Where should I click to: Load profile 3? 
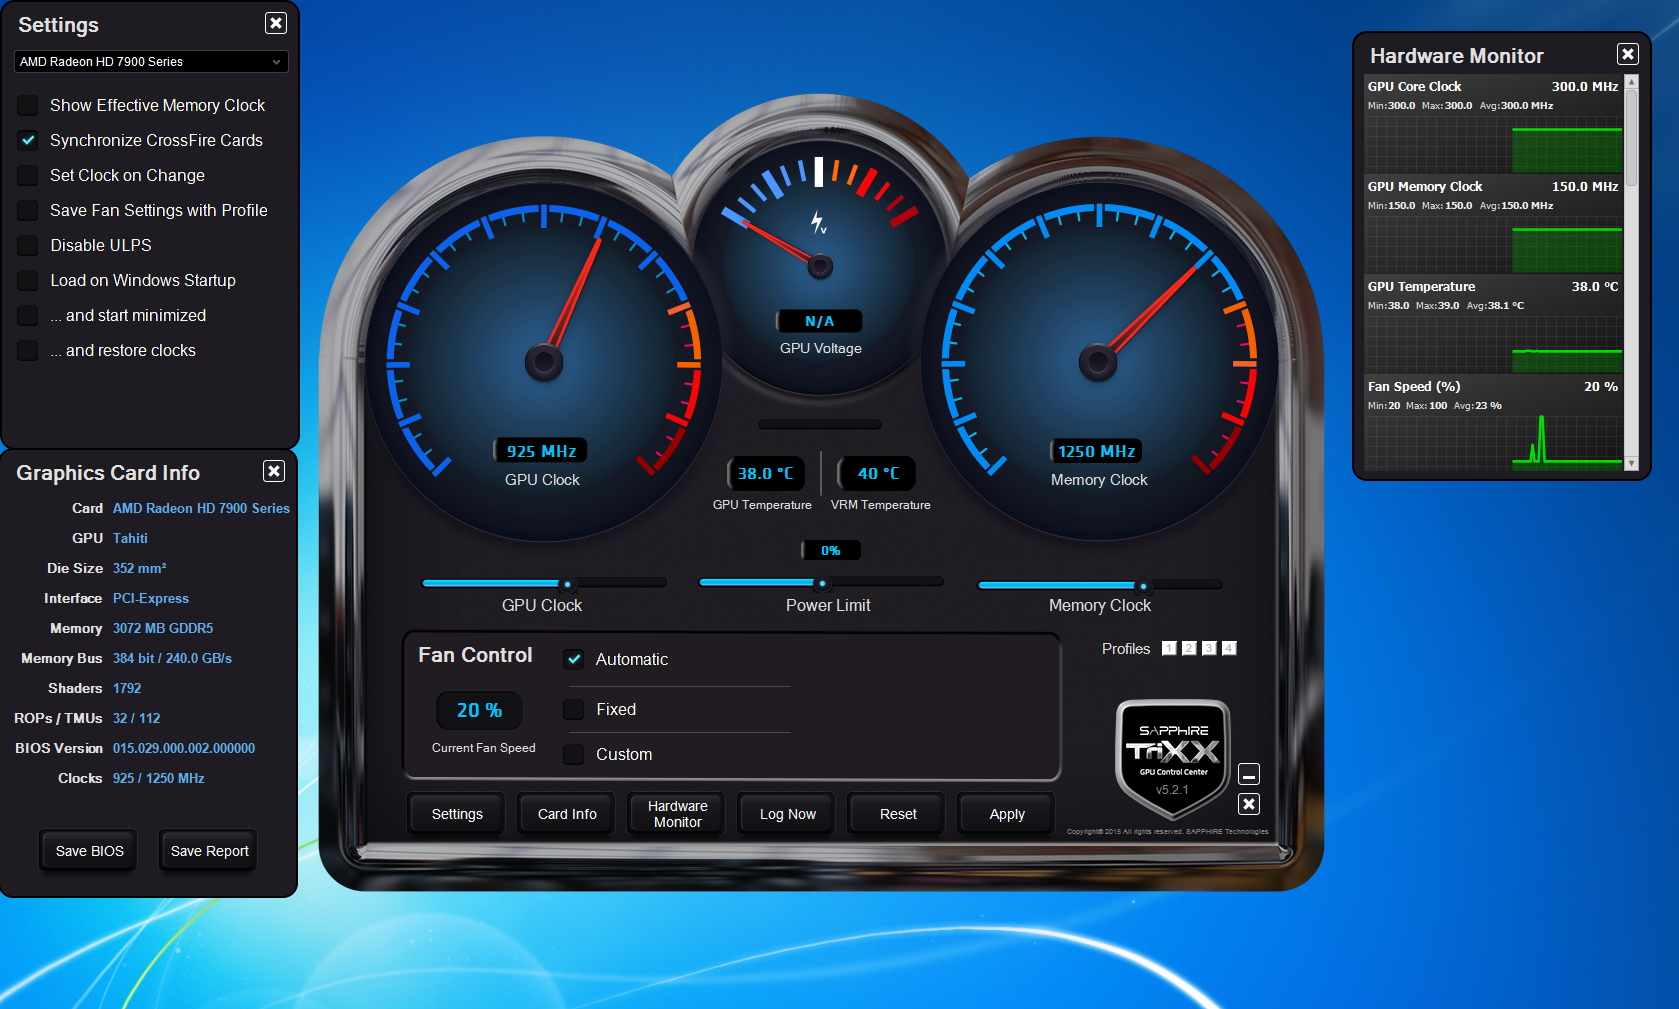click(1209, 648)
